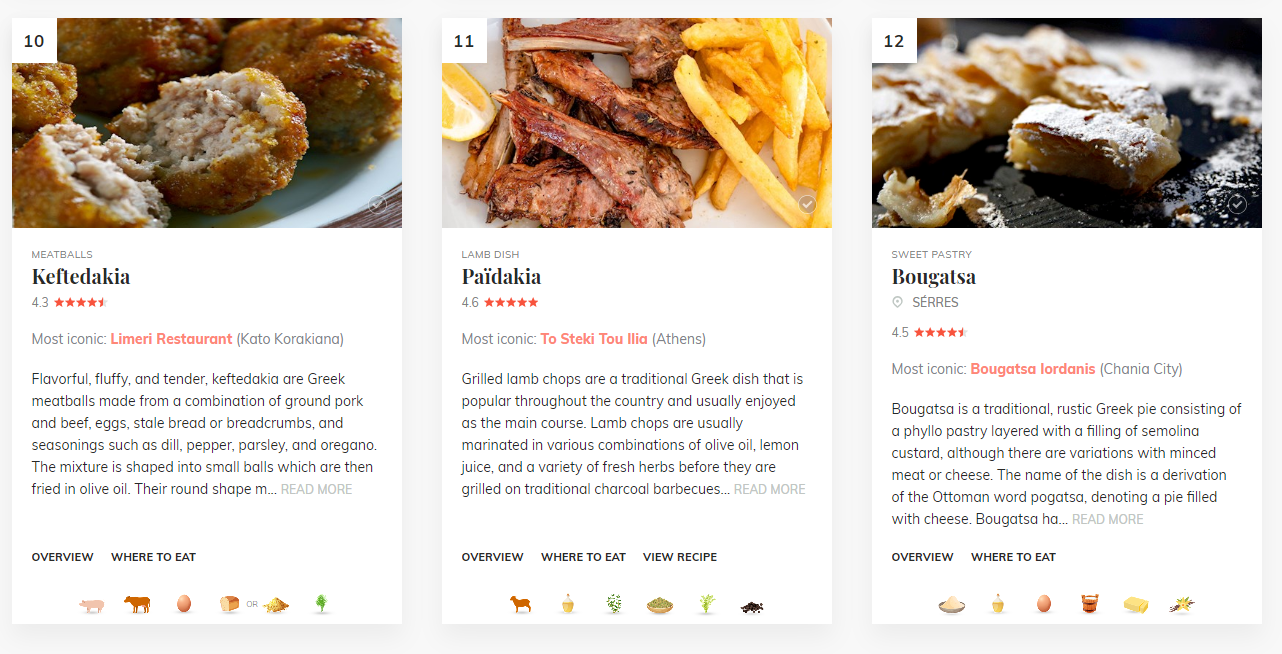
Task: Click the pork ingredient icon under Keftedakia
Action: (92, 605)
